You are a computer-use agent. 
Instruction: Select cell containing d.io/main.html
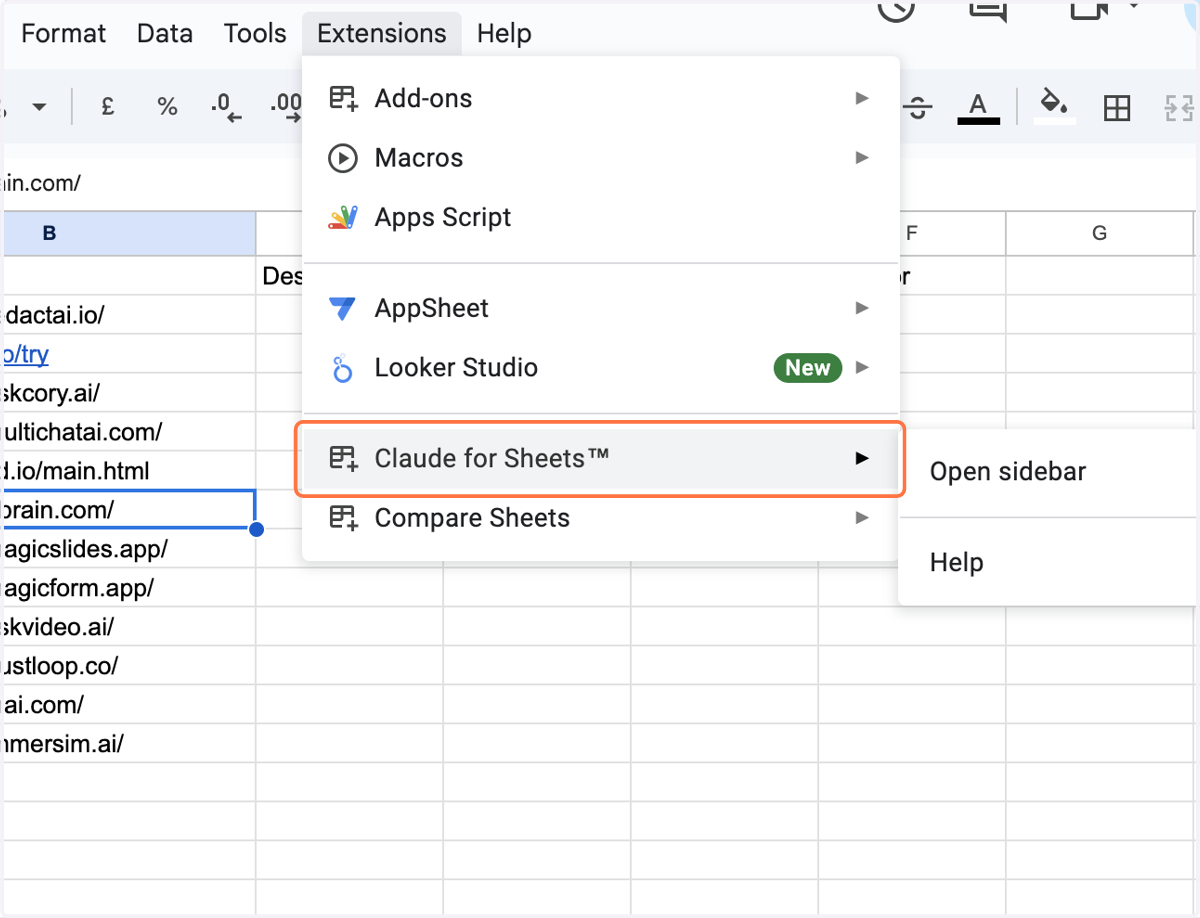point(129,471)
